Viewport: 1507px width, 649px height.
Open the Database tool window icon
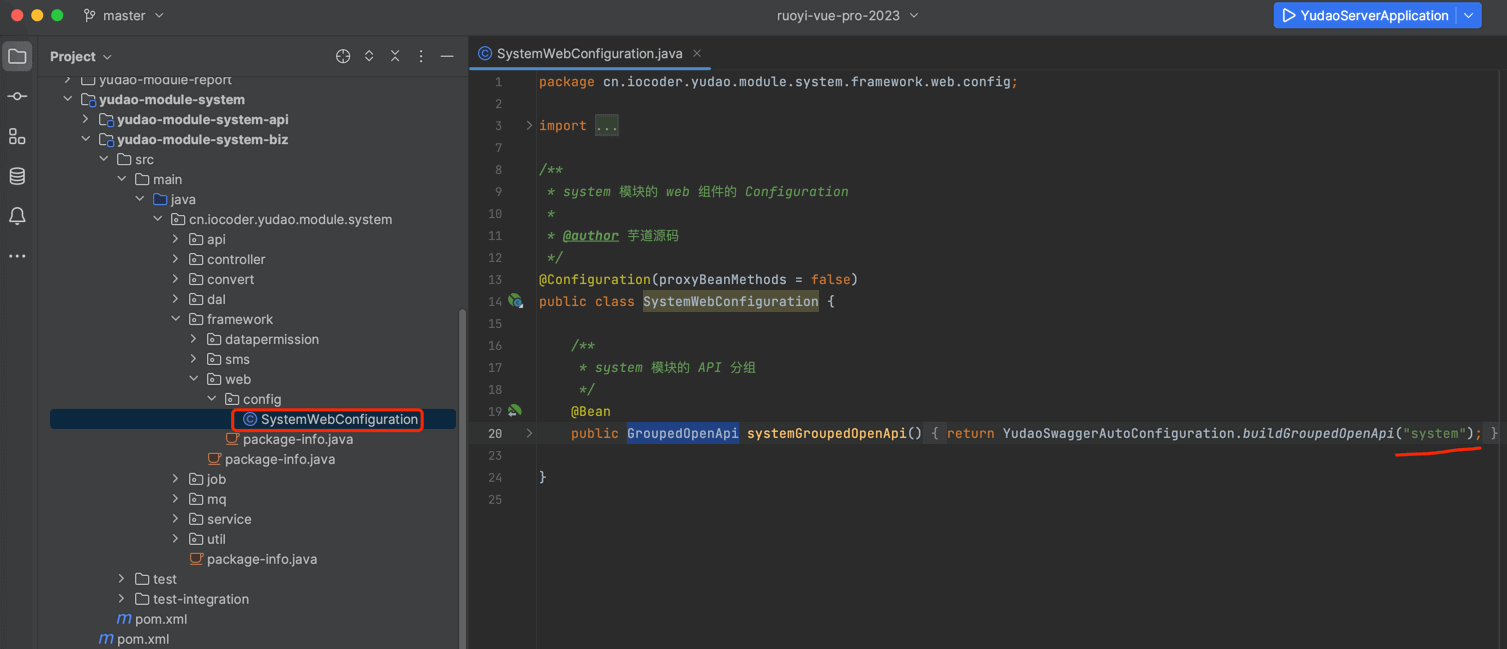coord(17,176)
